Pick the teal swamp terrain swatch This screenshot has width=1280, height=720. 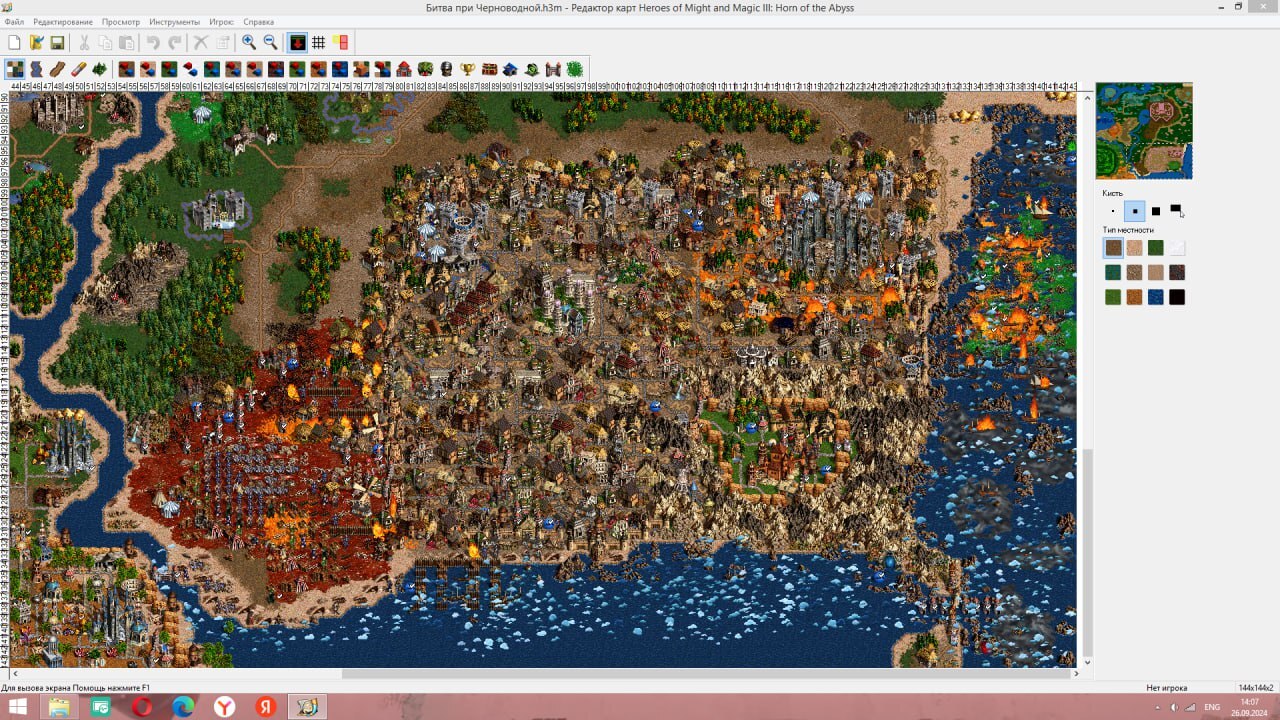1113,272
